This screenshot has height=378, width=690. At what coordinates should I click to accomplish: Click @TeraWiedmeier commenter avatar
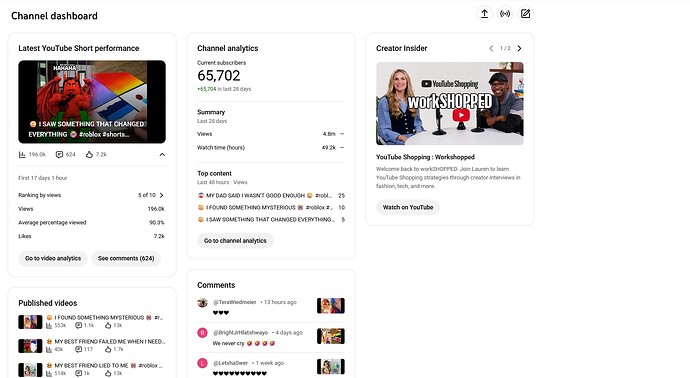click(202, 303)
